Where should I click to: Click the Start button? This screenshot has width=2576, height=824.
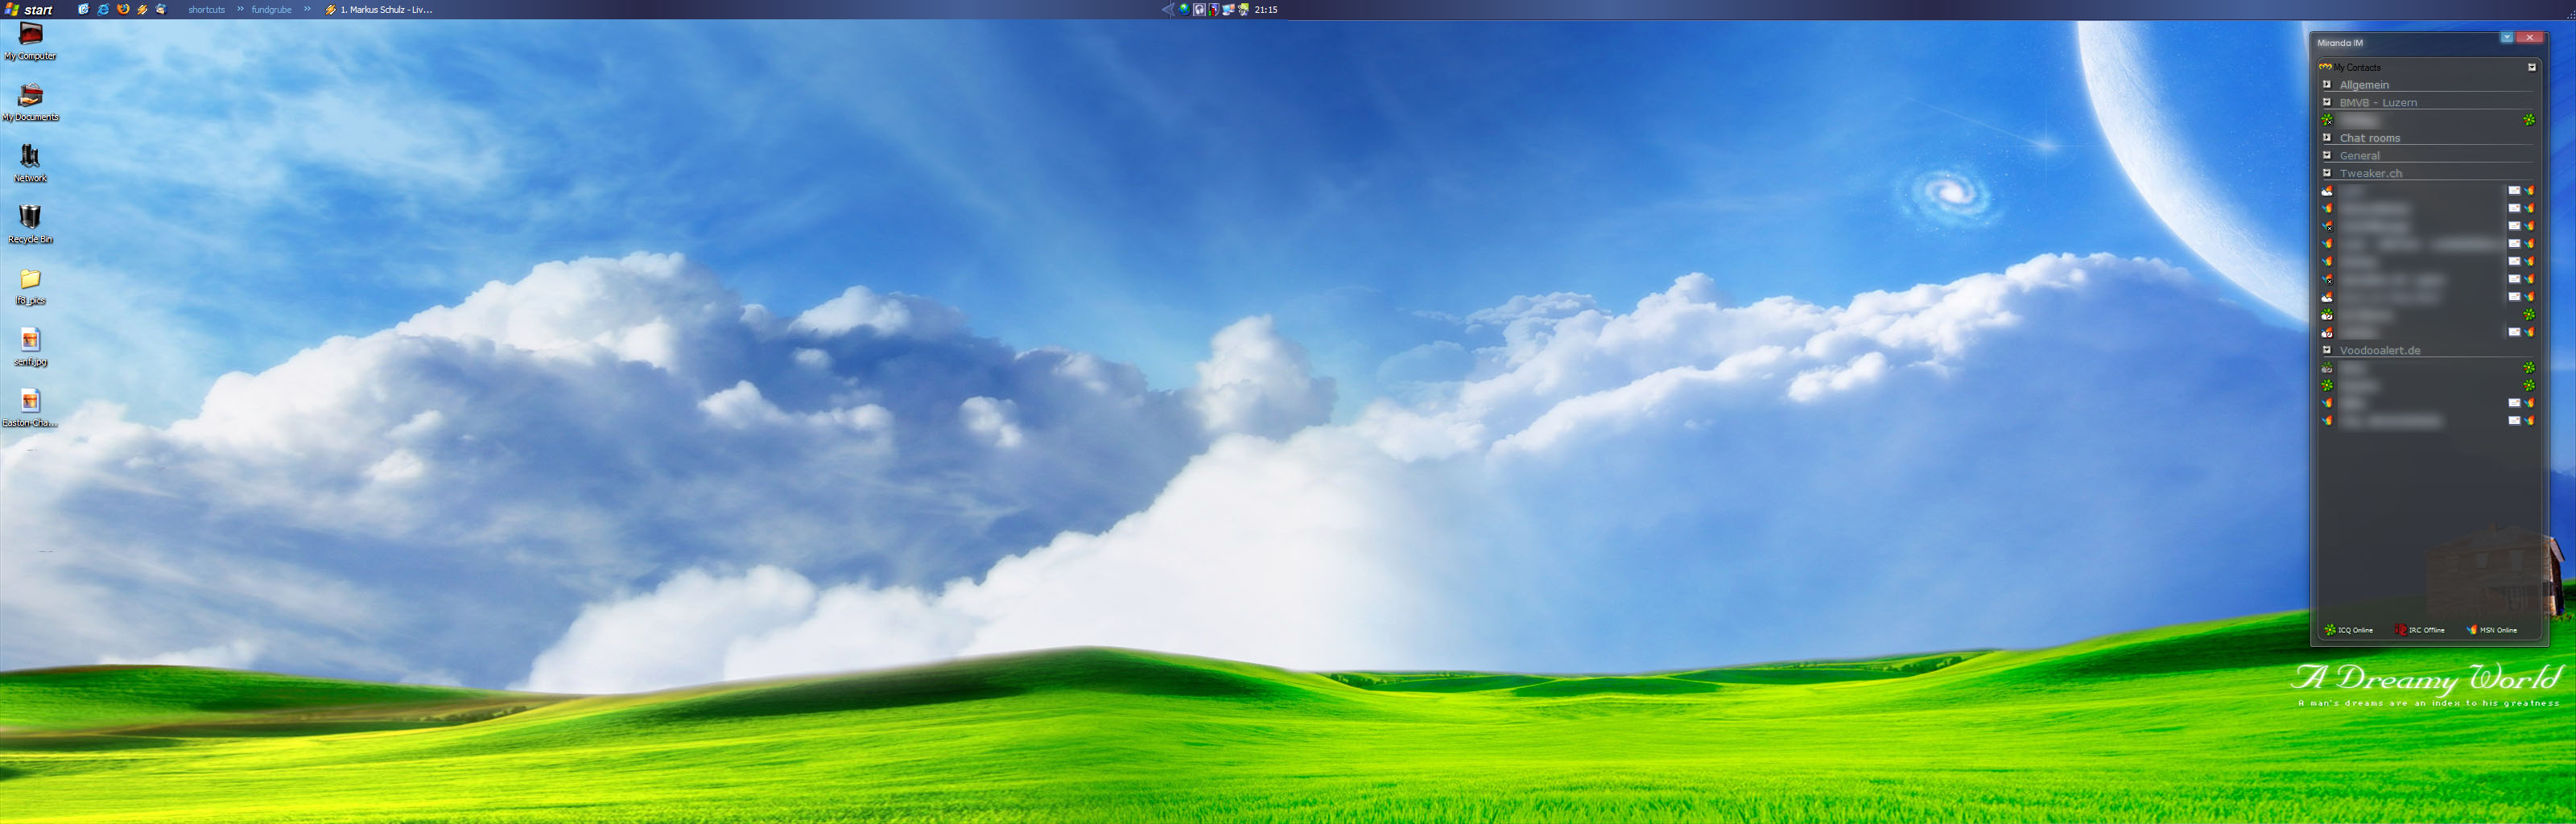point(29,9)
